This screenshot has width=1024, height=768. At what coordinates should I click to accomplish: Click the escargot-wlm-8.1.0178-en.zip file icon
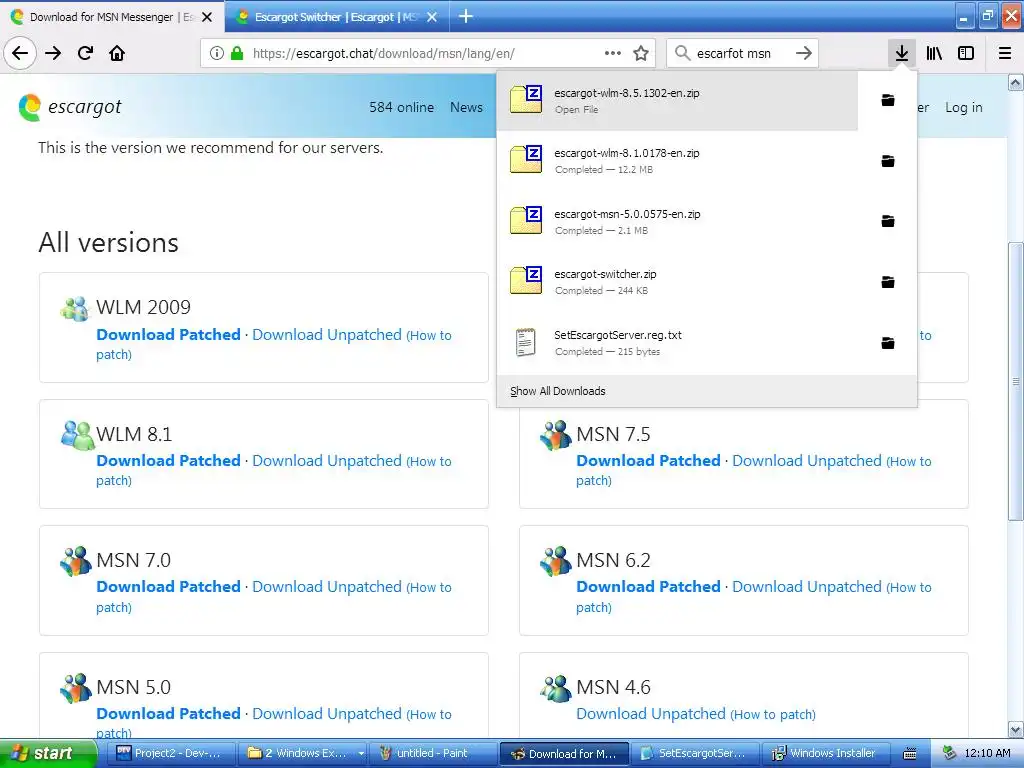(x=526, y=160)
